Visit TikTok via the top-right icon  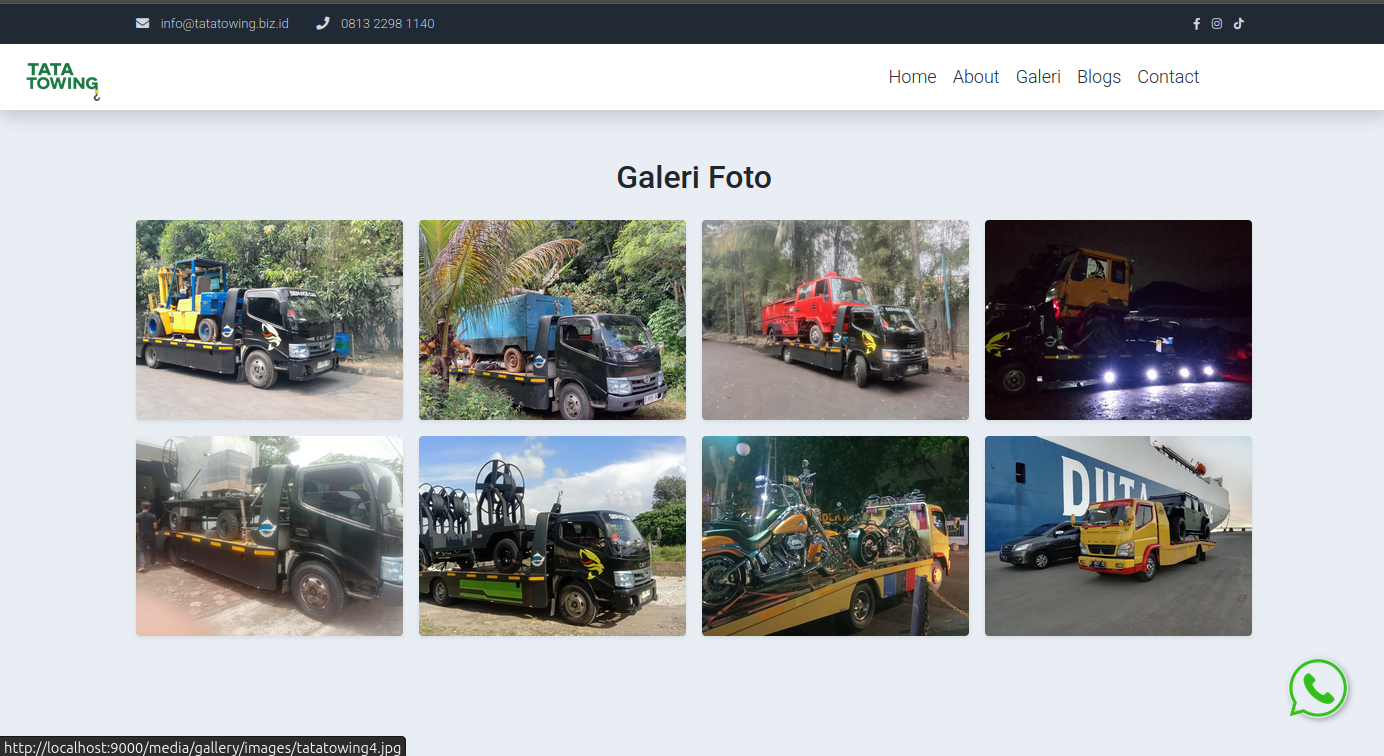tap(1238, 23)
